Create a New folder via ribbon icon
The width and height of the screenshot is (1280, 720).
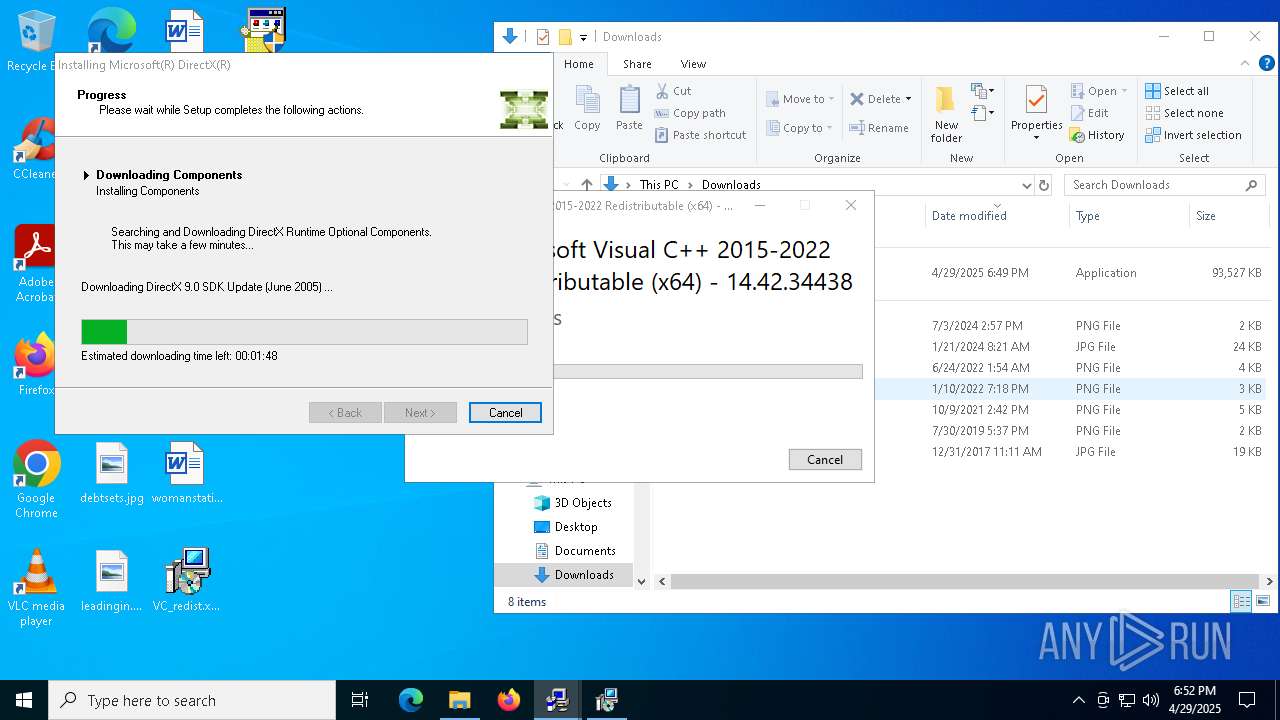coord(946,114)
